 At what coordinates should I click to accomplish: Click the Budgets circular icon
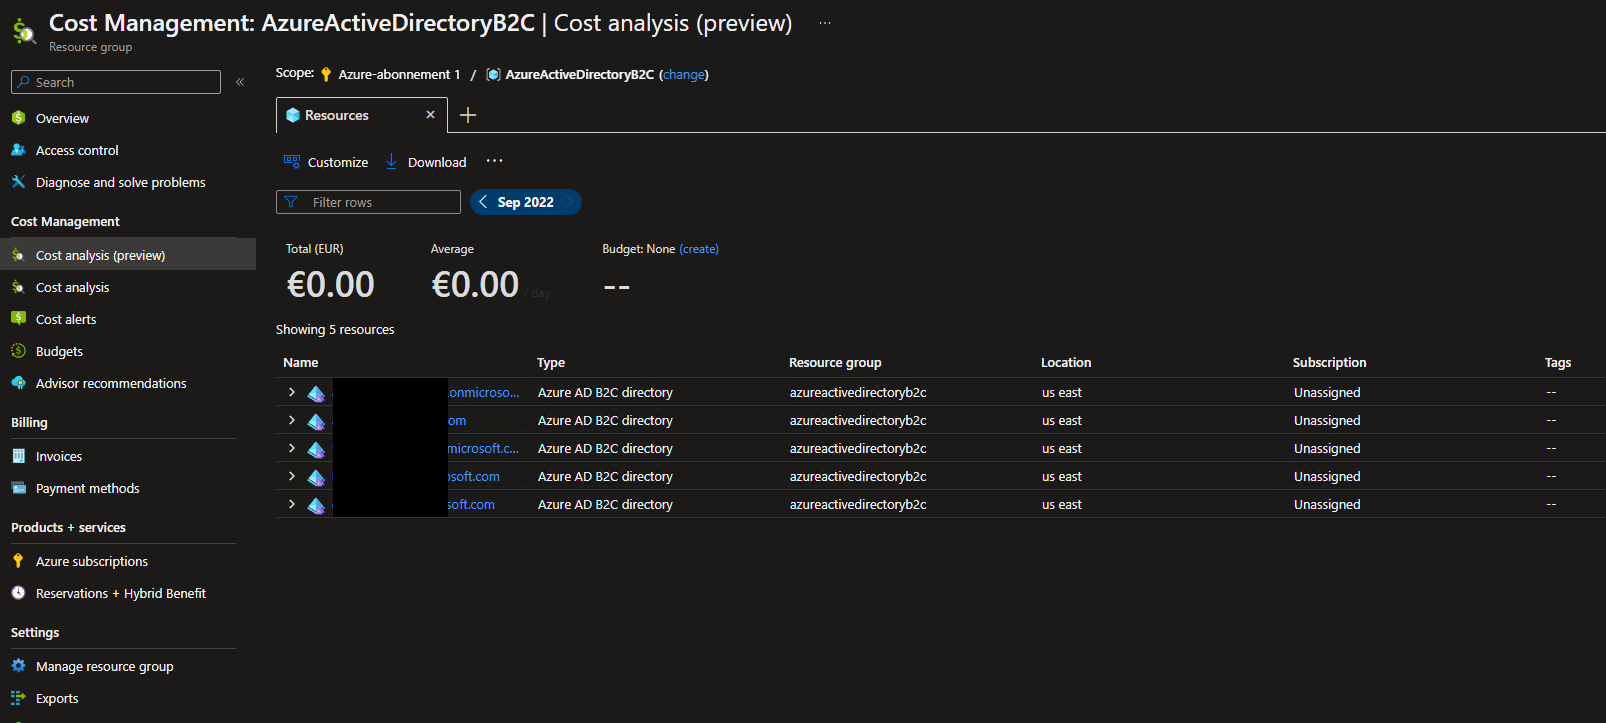pos(18,351)
